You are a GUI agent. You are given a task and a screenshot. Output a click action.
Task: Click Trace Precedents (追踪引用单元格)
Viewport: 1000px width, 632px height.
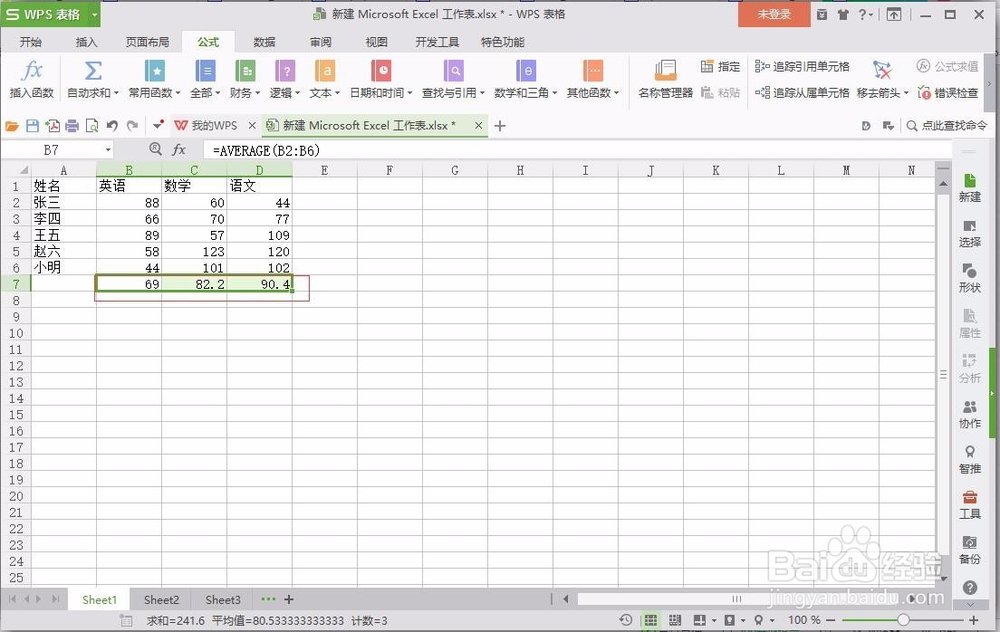point(802,66)
